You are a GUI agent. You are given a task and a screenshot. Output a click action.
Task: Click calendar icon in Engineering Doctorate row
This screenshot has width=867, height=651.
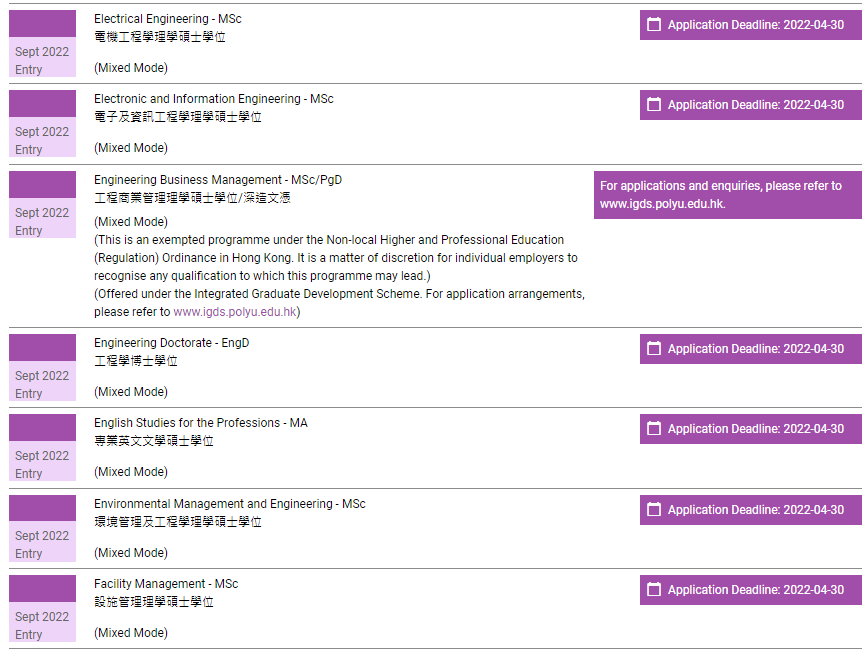654,349
